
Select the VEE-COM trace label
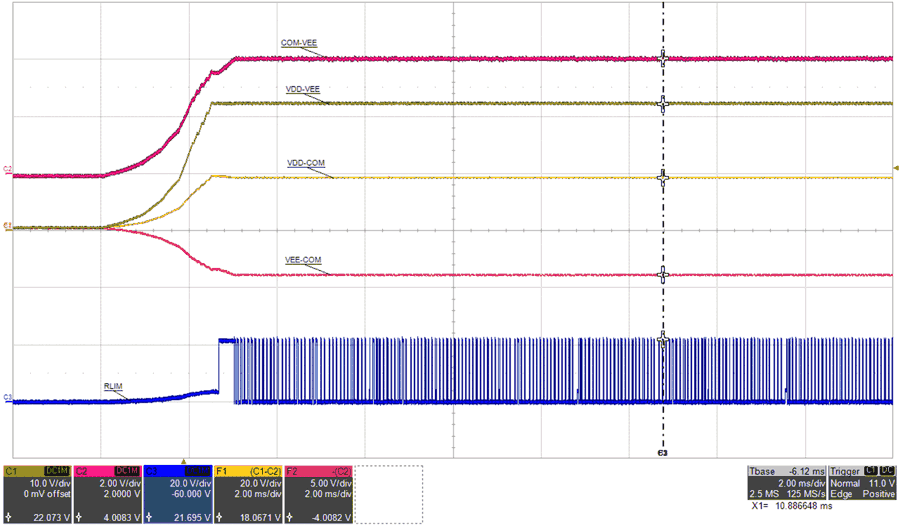303,260
